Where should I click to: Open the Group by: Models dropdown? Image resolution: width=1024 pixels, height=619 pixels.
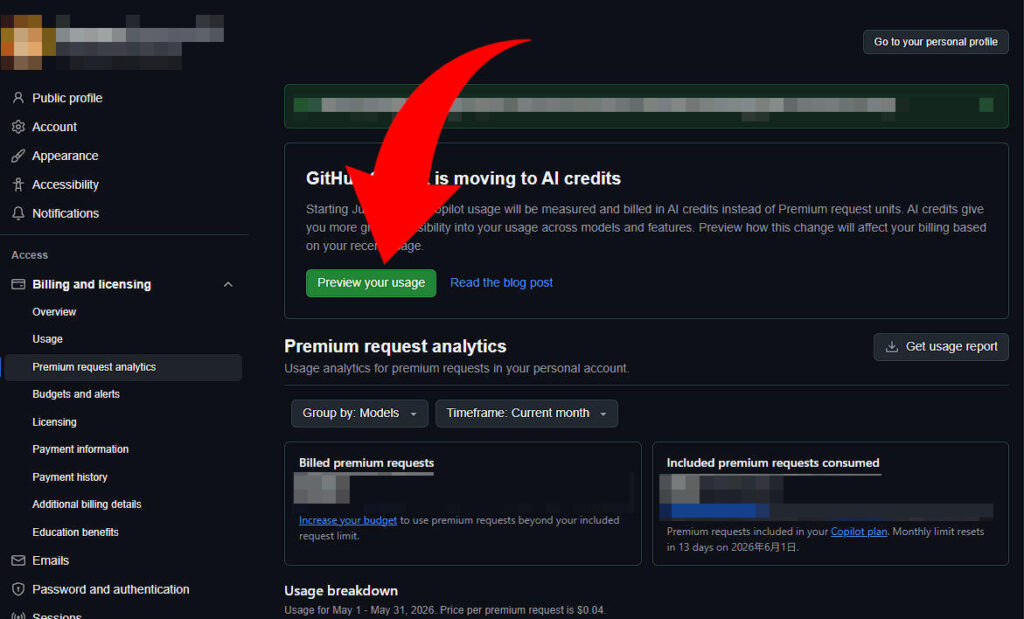click(x=359, y=413)
